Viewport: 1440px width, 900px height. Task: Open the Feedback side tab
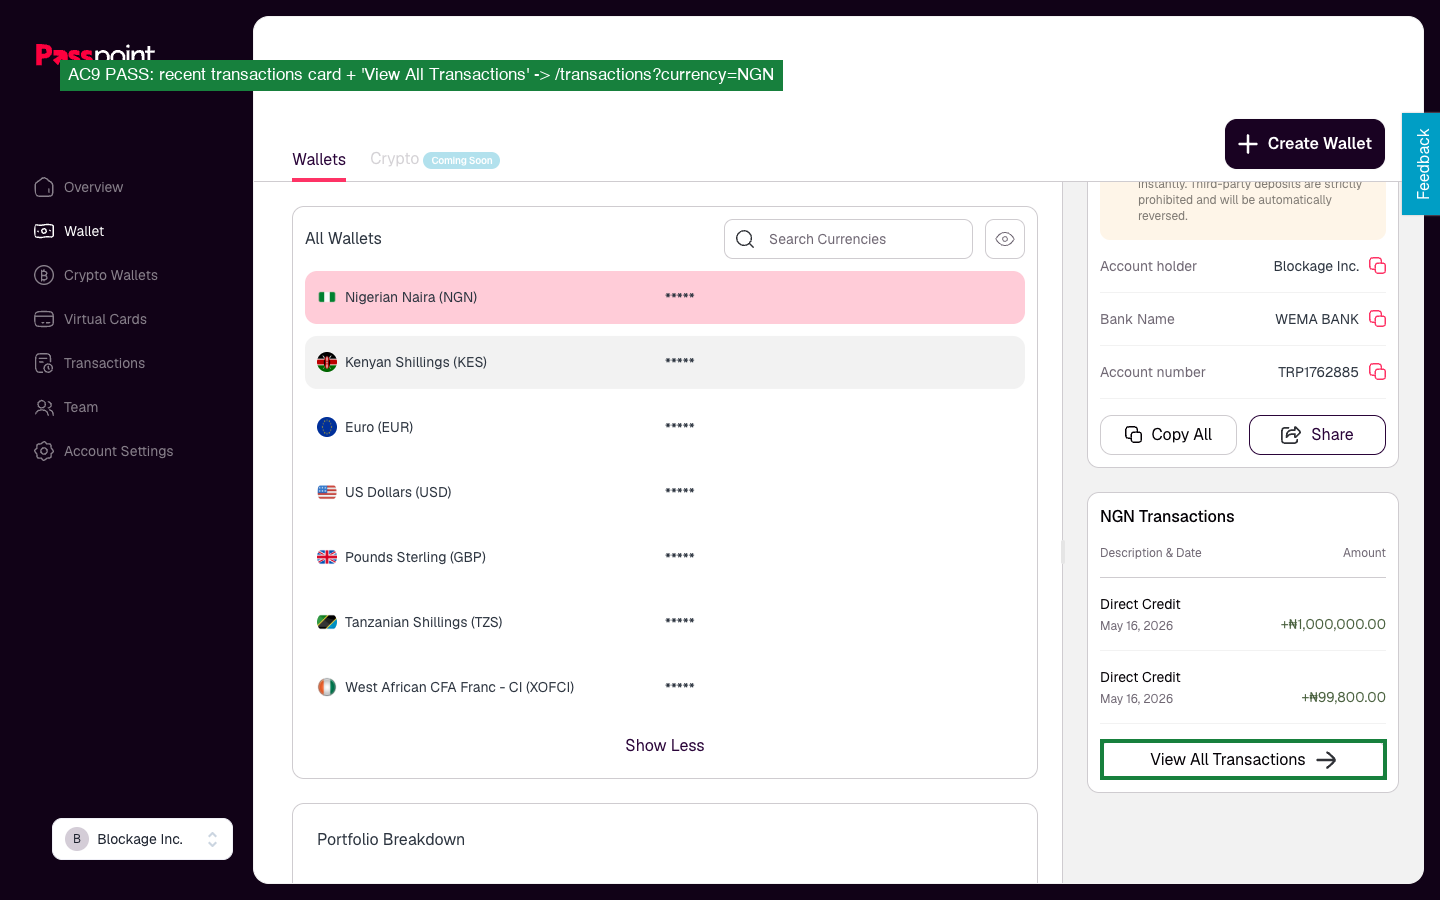click(x=1421, y=164)
